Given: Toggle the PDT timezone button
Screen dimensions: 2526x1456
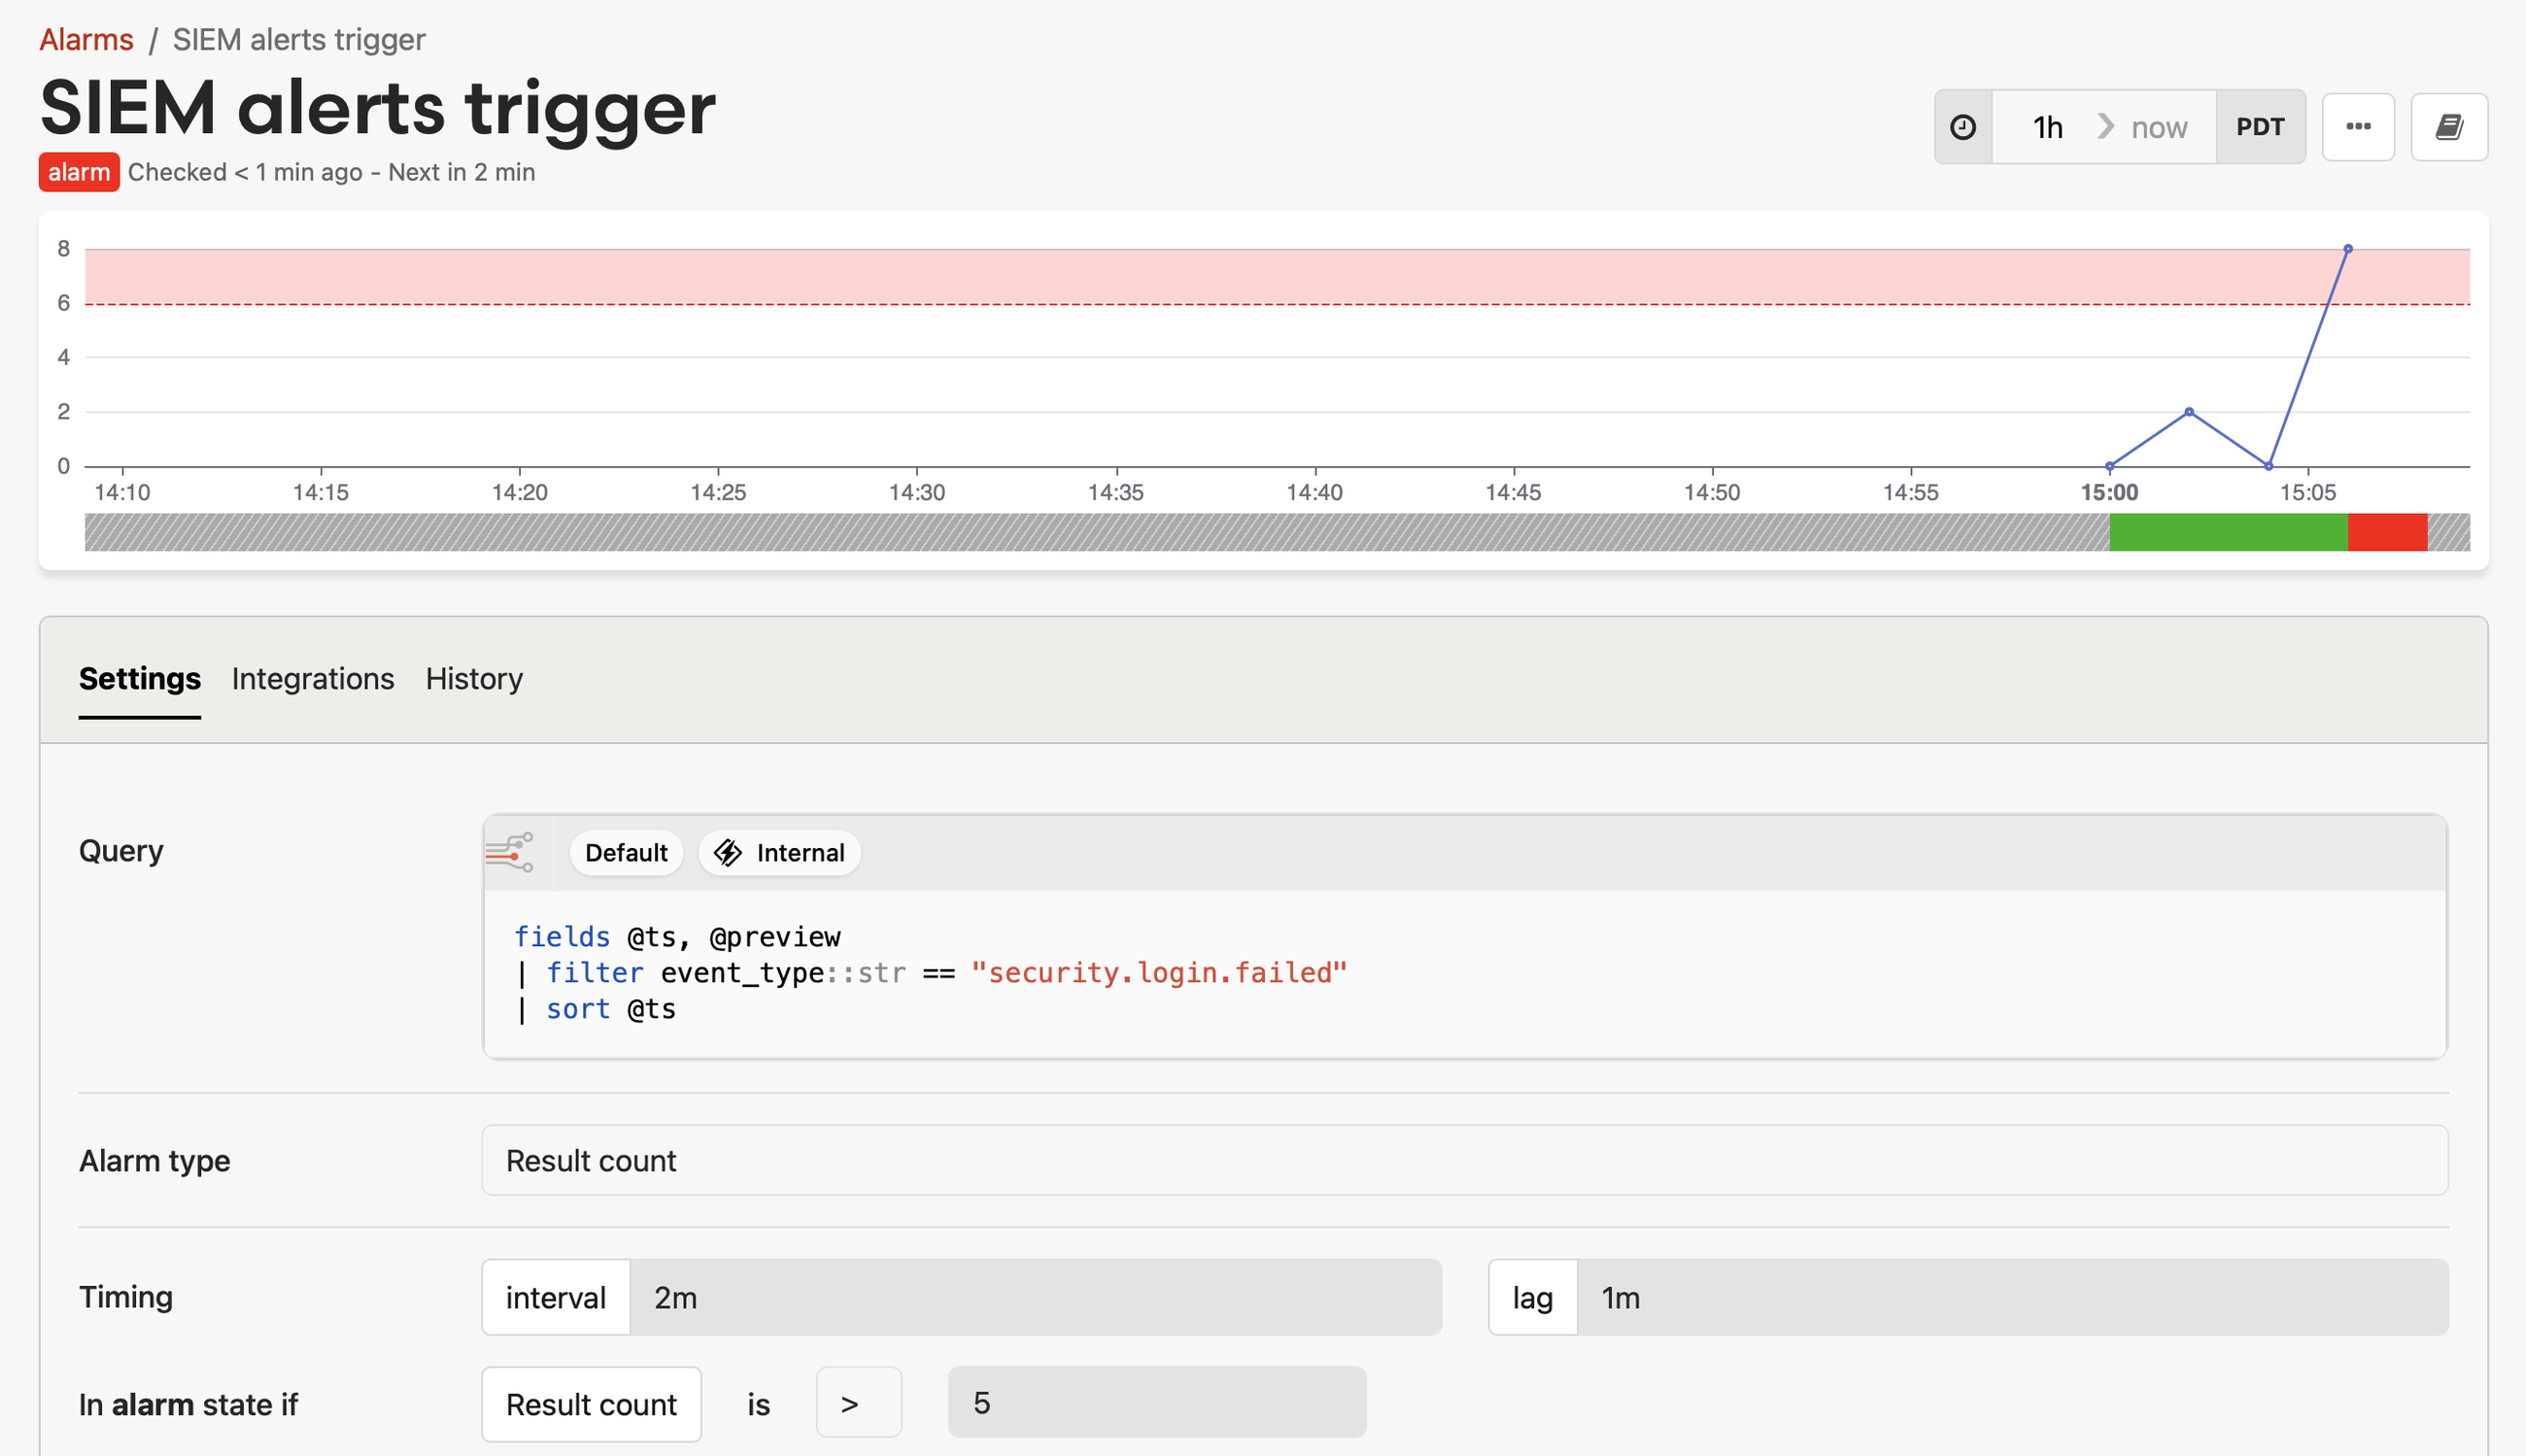Looking at the screenshot, I should (x=2260, y=127).
